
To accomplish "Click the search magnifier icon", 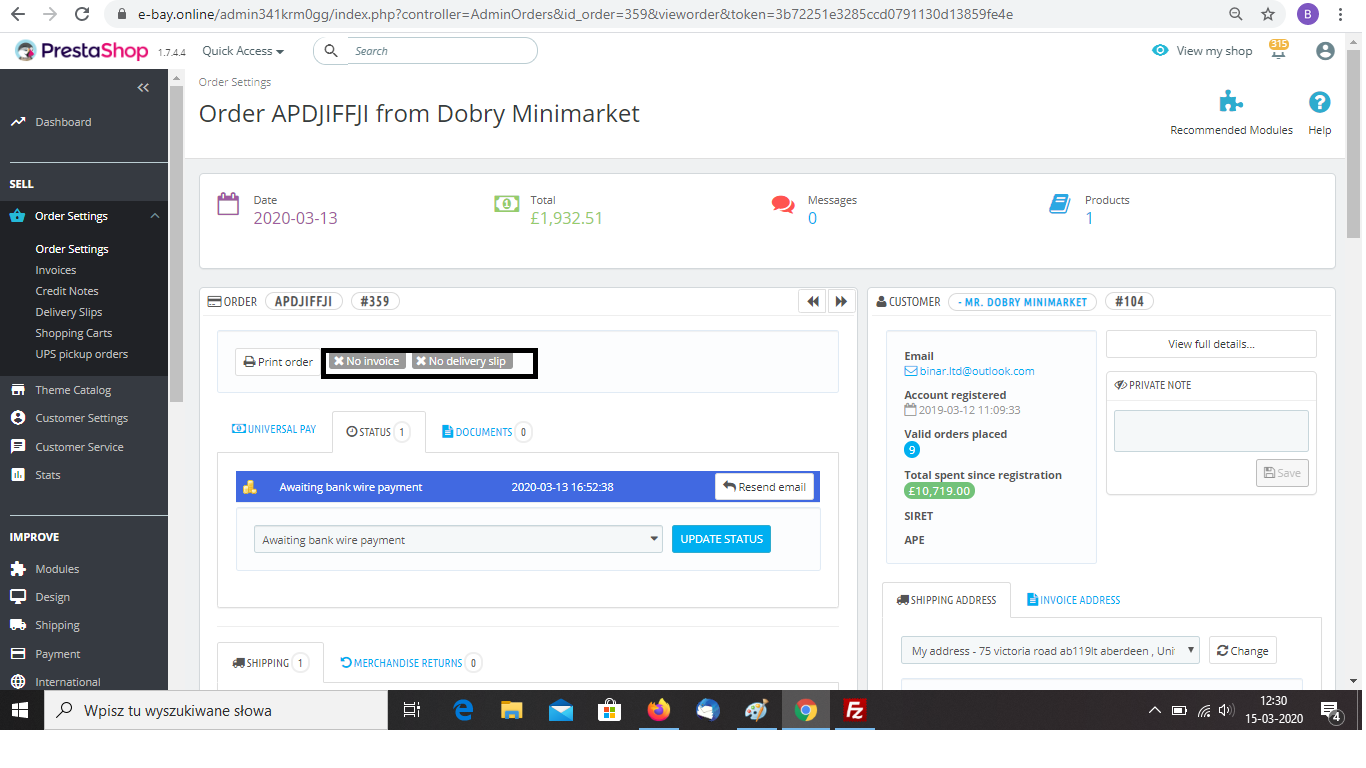I will (x=330, y=51).
